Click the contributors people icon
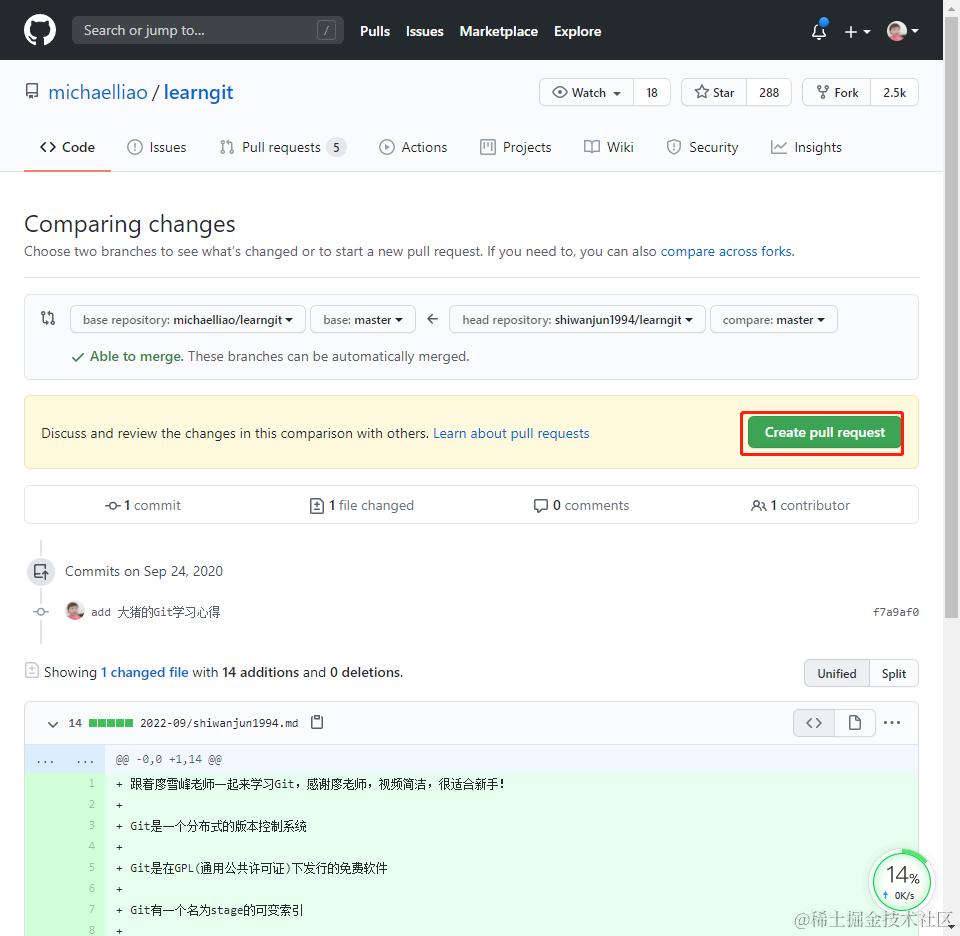 [x=759, y=506]
